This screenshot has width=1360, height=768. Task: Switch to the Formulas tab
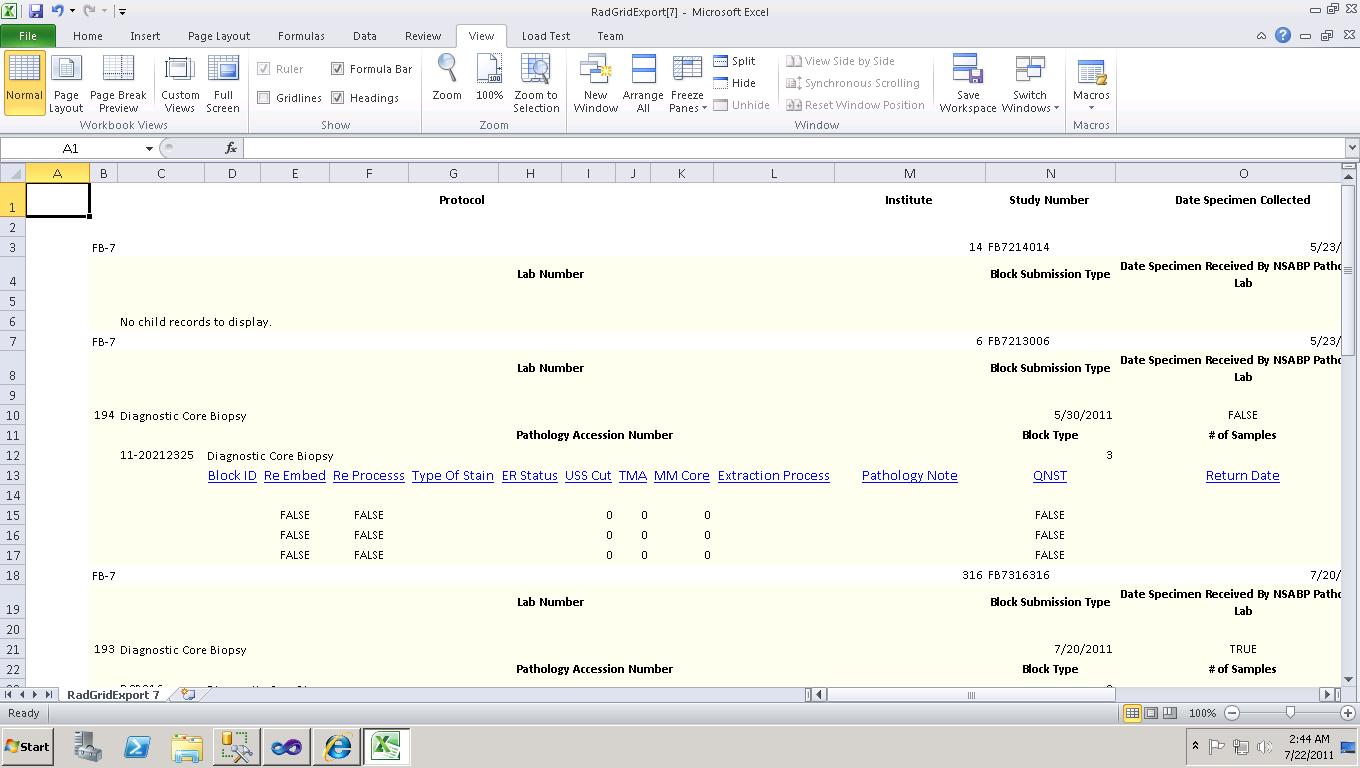[x=300, y=36]
